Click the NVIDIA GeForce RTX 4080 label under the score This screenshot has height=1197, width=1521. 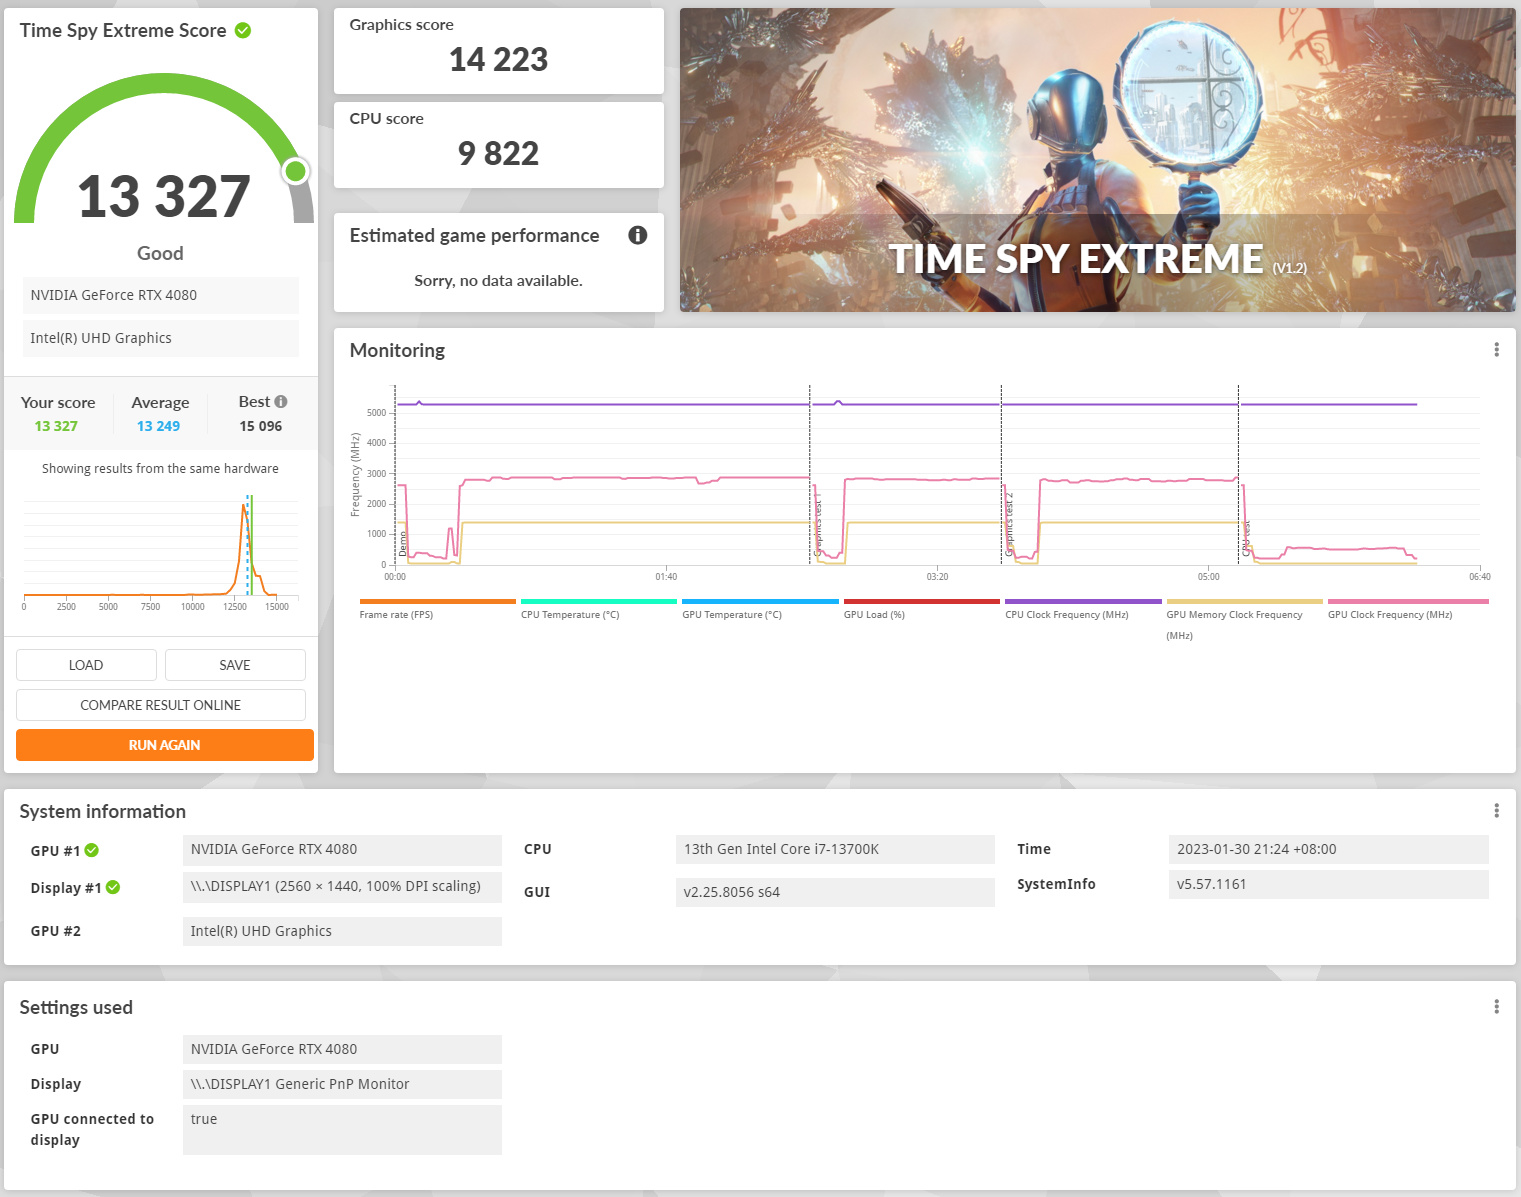tap(161, 295)
